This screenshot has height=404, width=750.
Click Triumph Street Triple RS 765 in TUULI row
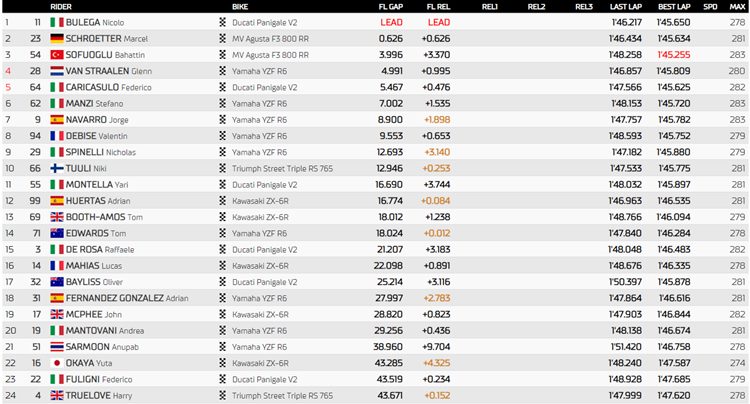coord(283,168)
